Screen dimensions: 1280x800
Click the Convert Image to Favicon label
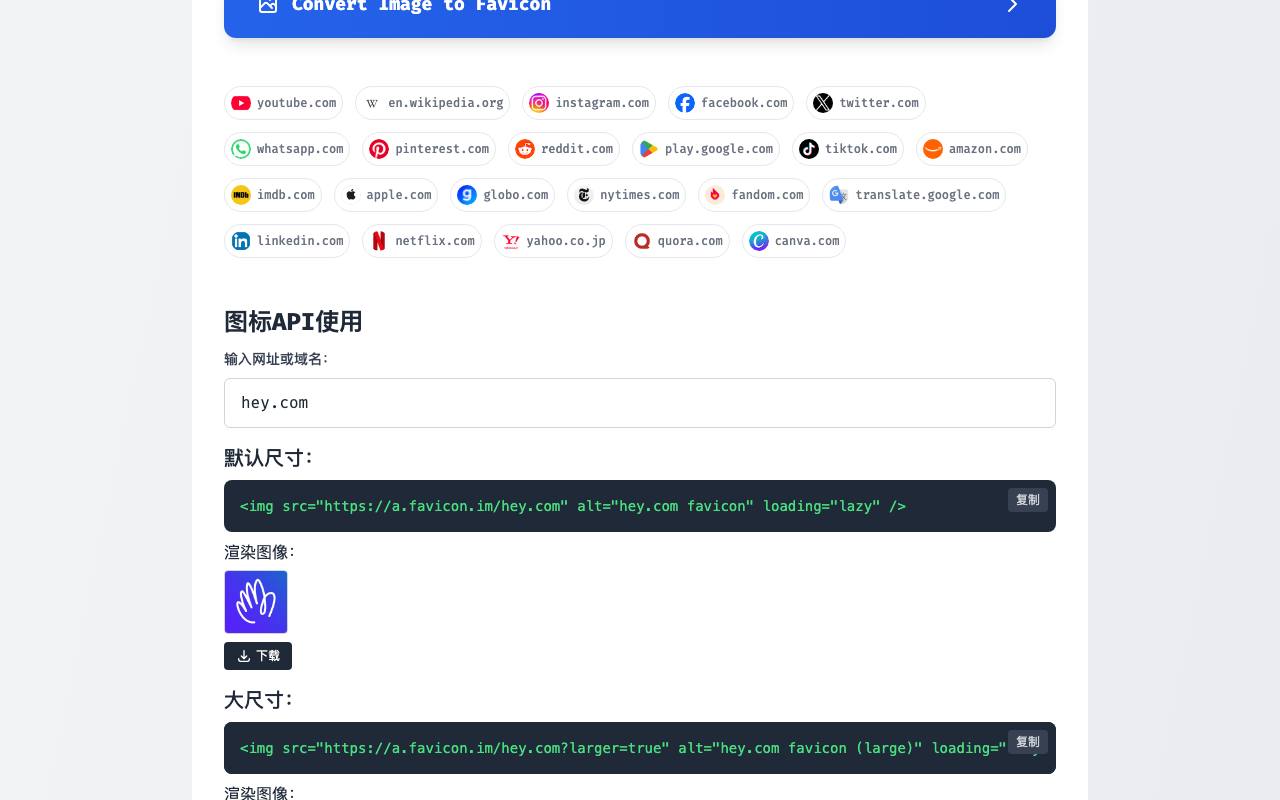click(x=421, y=6)
